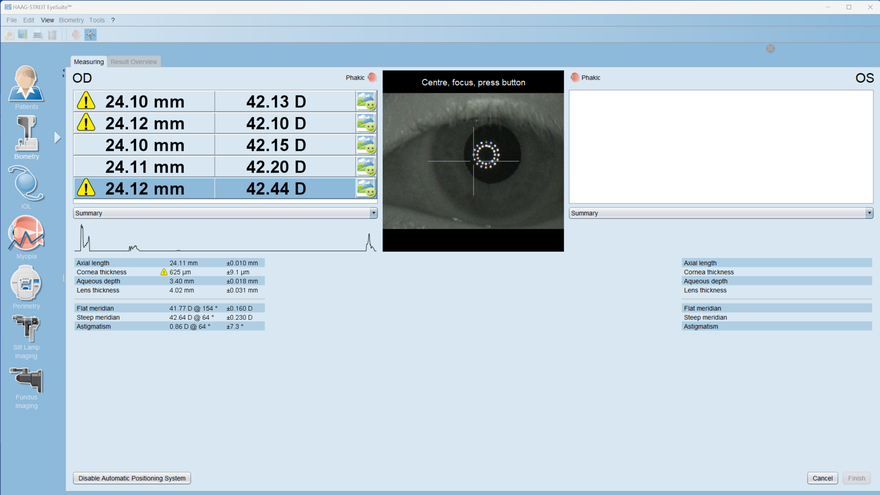Click the Cancel button

coord(822,478)
